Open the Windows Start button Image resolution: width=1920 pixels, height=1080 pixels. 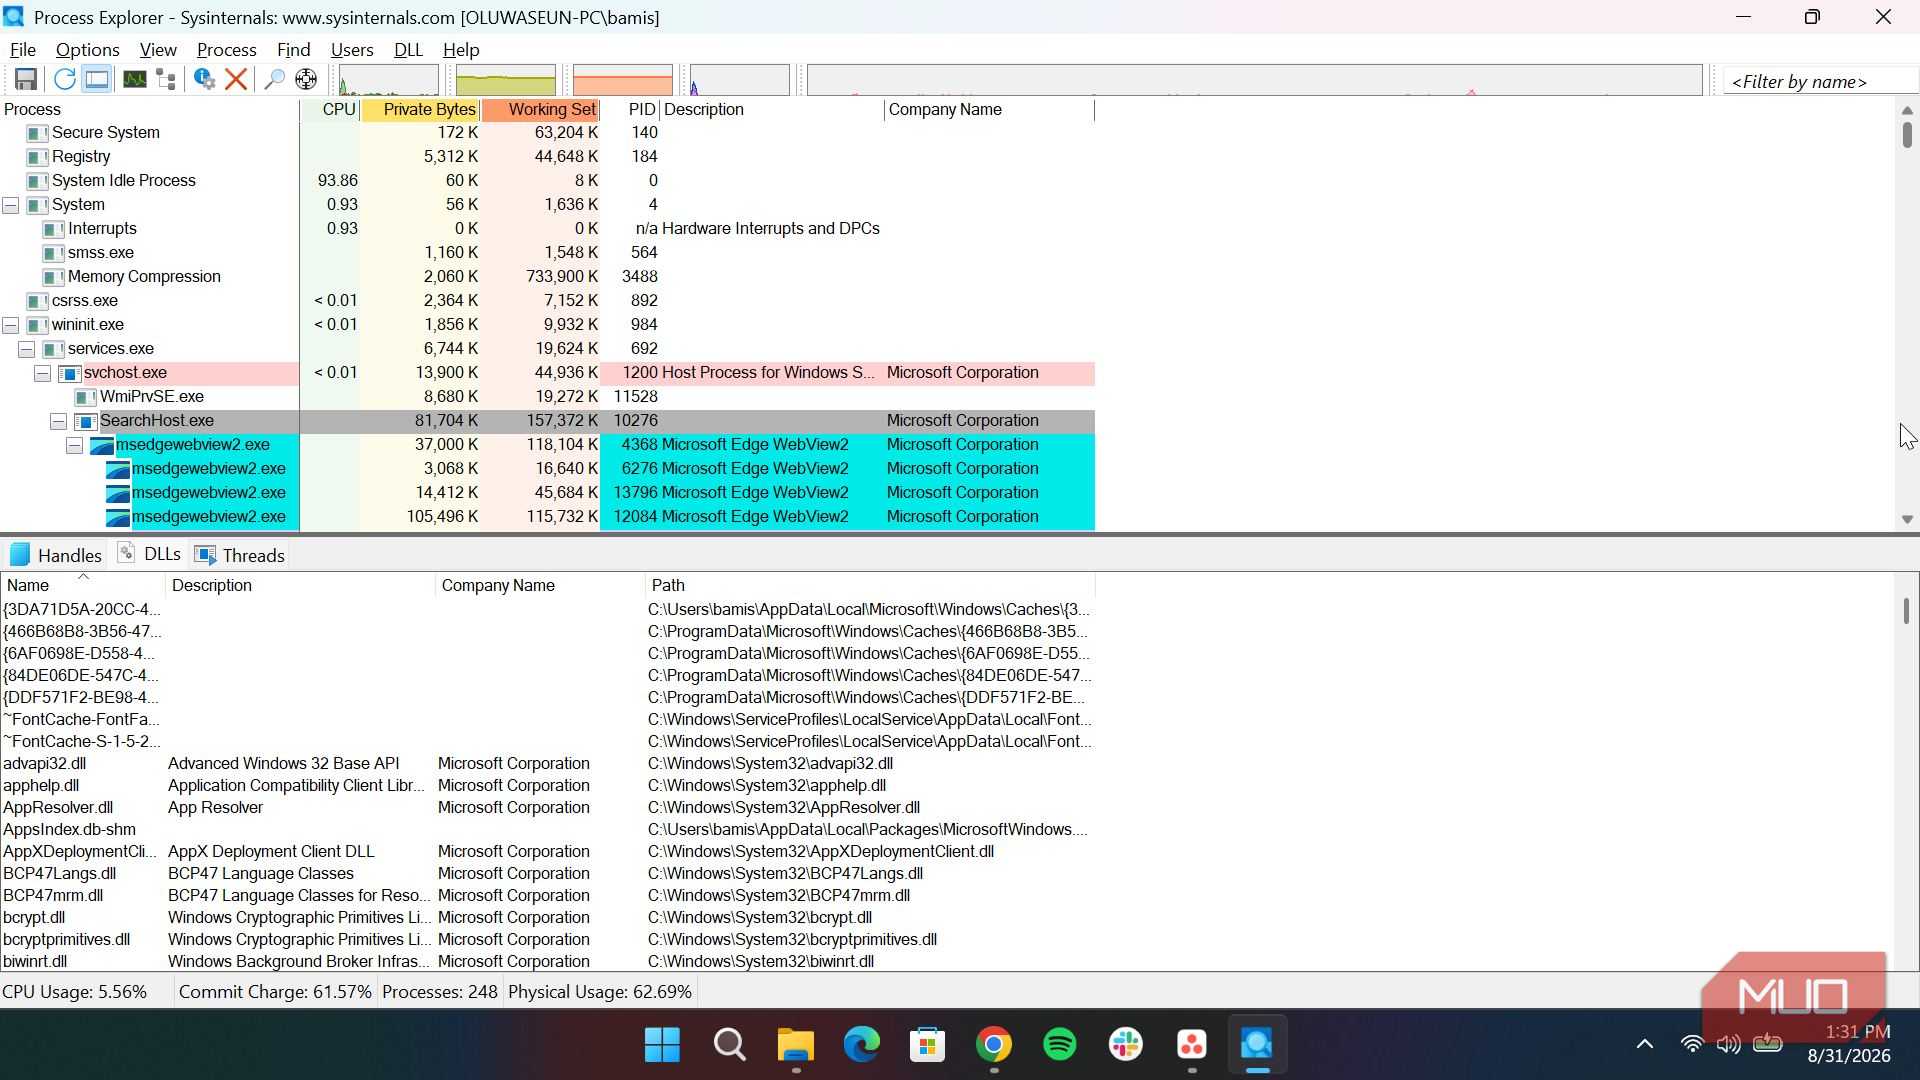tap(662, 1045)
